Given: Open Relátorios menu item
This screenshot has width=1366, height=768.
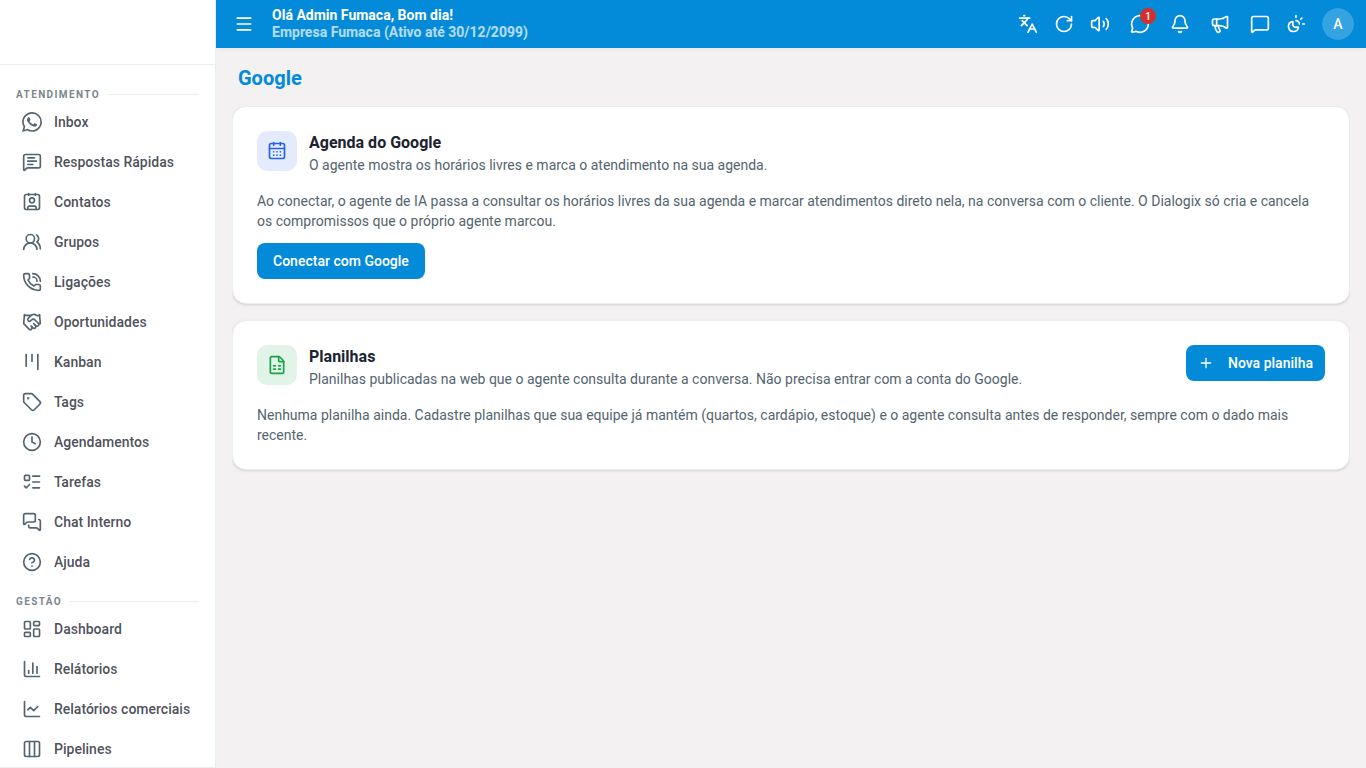Looking at the screenshot, I should tap(108, 669).
